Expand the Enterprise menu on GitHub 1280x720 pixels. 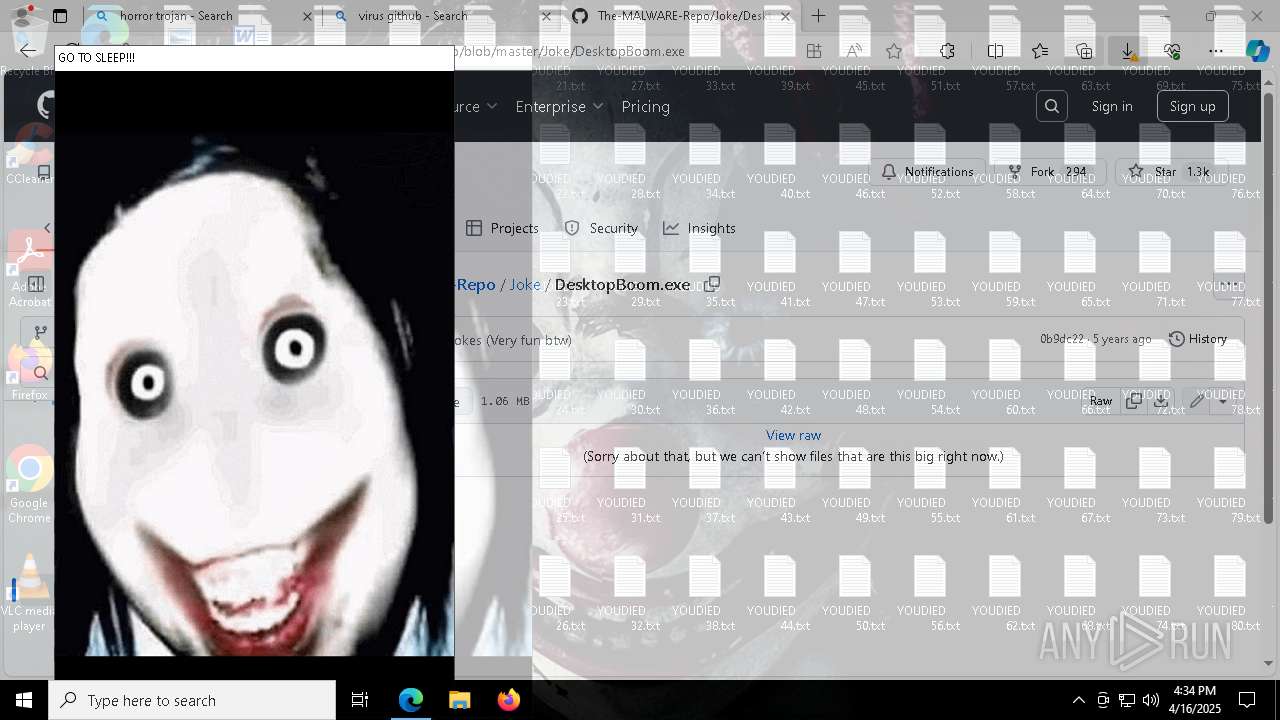(x=559, y=106)
